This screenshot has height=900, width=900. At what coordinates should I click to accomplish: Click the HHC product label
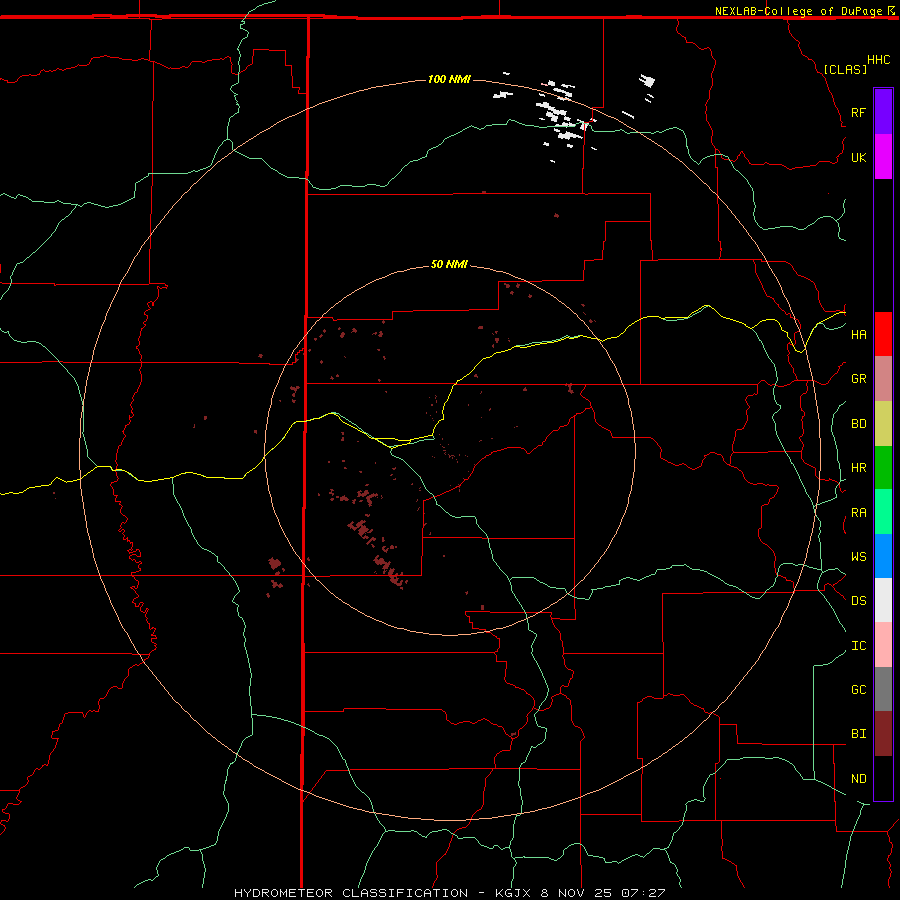tap(878, 60)
